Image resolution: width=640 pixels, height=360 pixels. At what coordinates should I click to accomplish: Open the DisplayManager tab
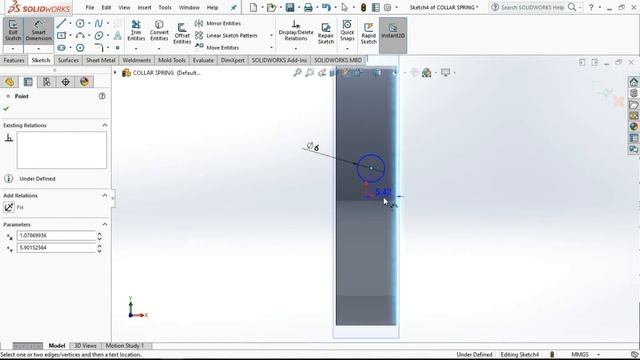point(84,82)
